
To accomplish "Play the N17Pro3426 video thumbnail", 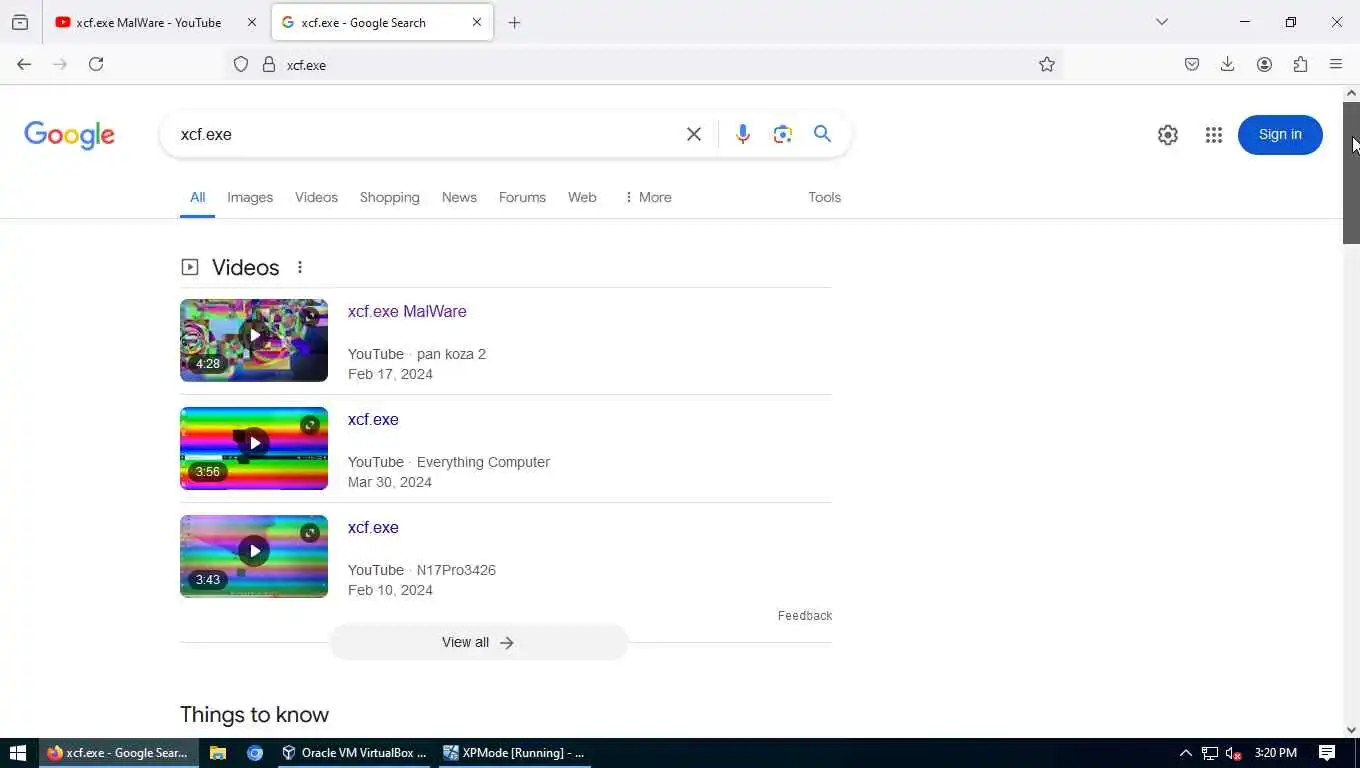I will coord(254,556).
